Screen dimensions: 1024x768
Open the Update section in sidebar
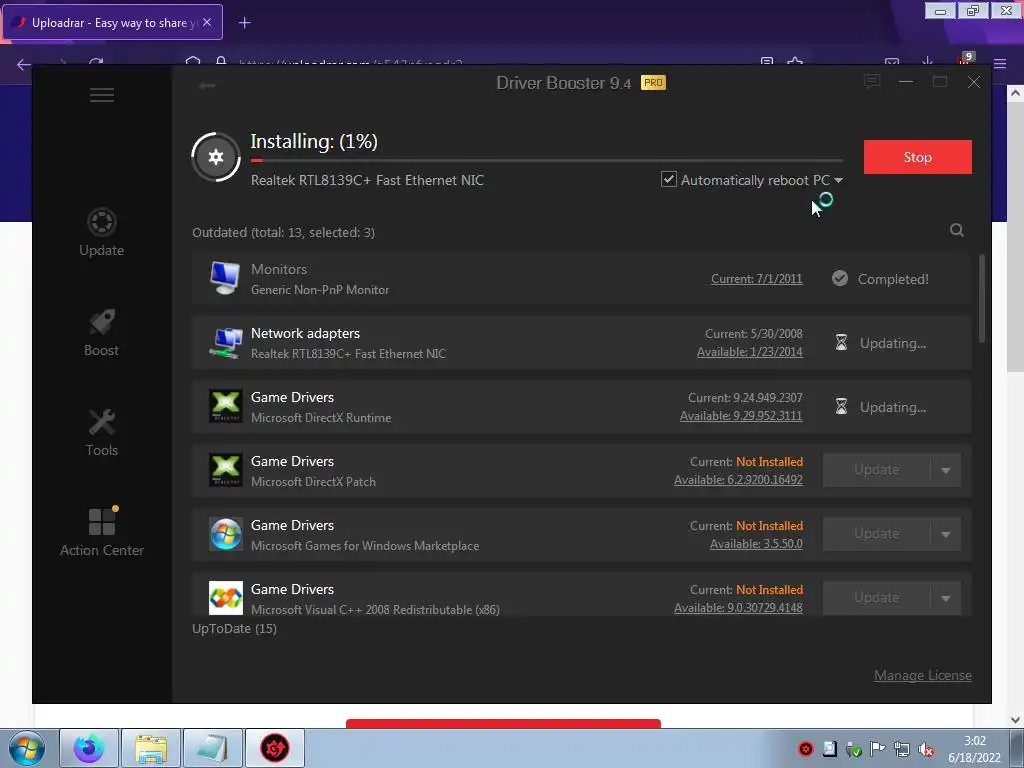pos(101,232)
